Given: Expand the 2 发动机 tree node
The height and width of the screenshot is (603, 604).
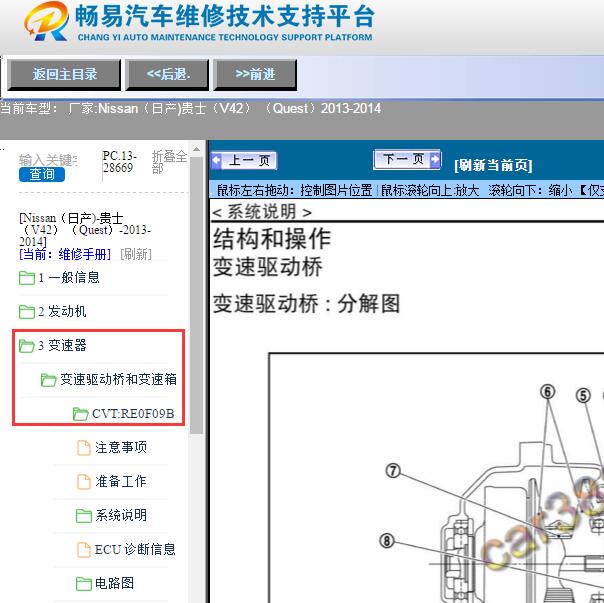Looking at the screenshot, I should (x=62, y=312).
